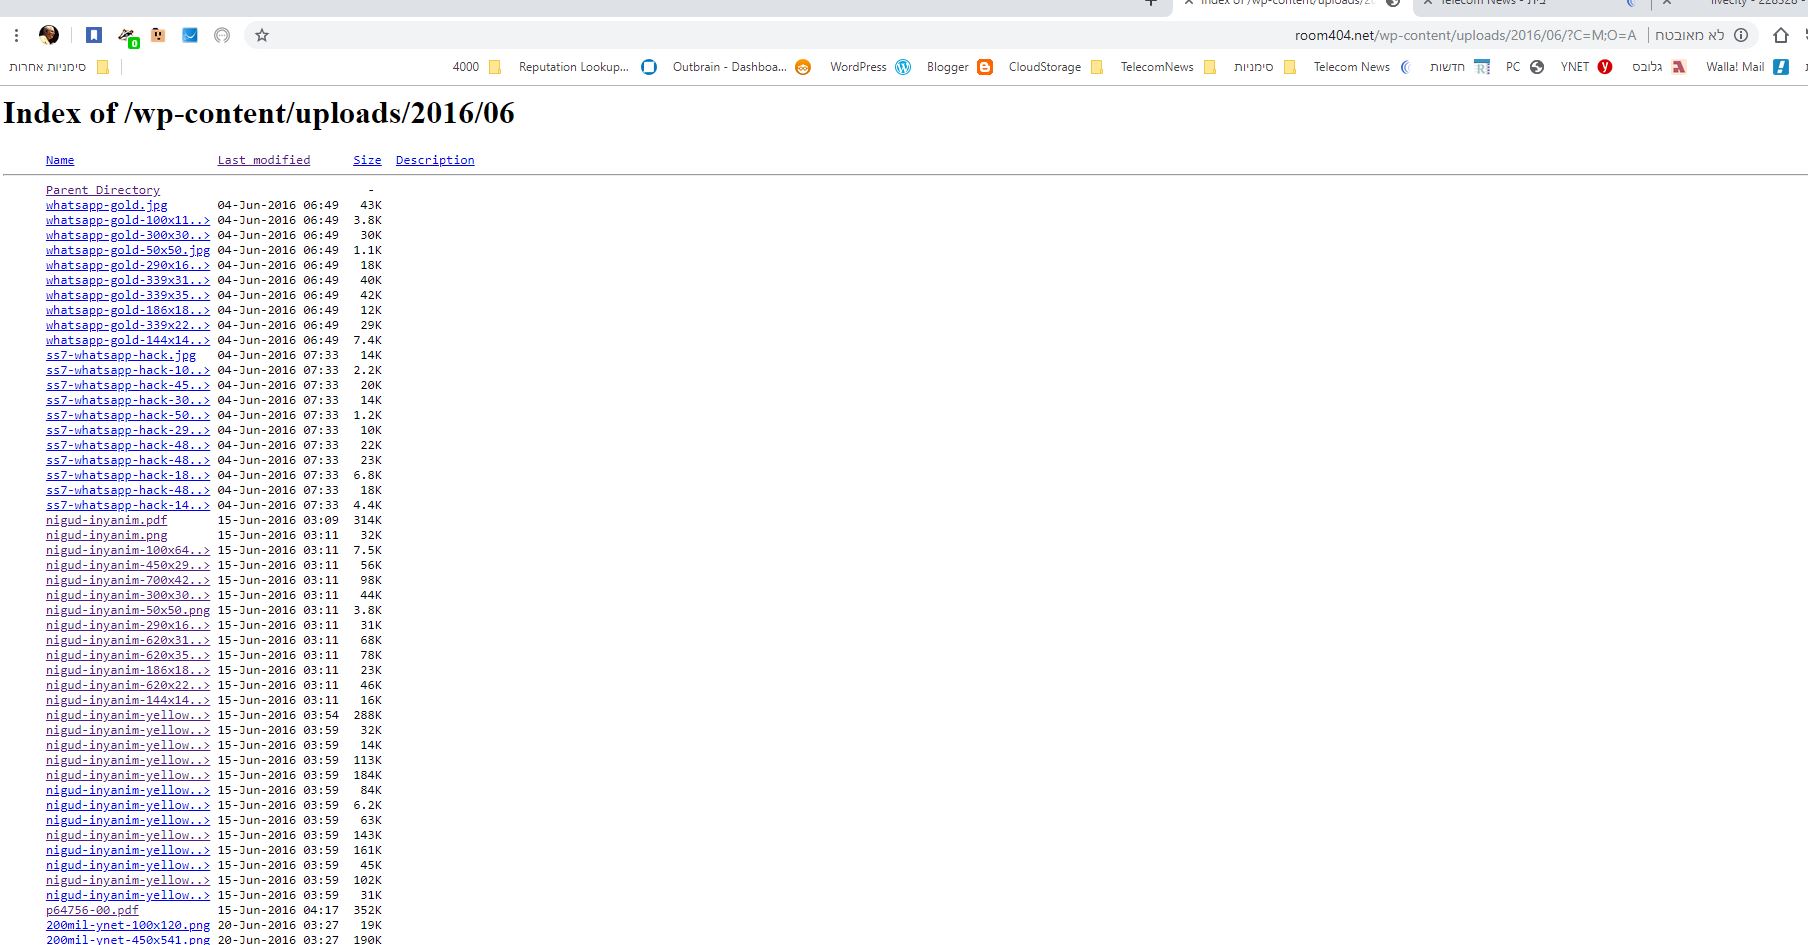The height and width of the screenshot is (945, 1808).
Task: Open the orange face extension icon
Action: tap(158, 35)
